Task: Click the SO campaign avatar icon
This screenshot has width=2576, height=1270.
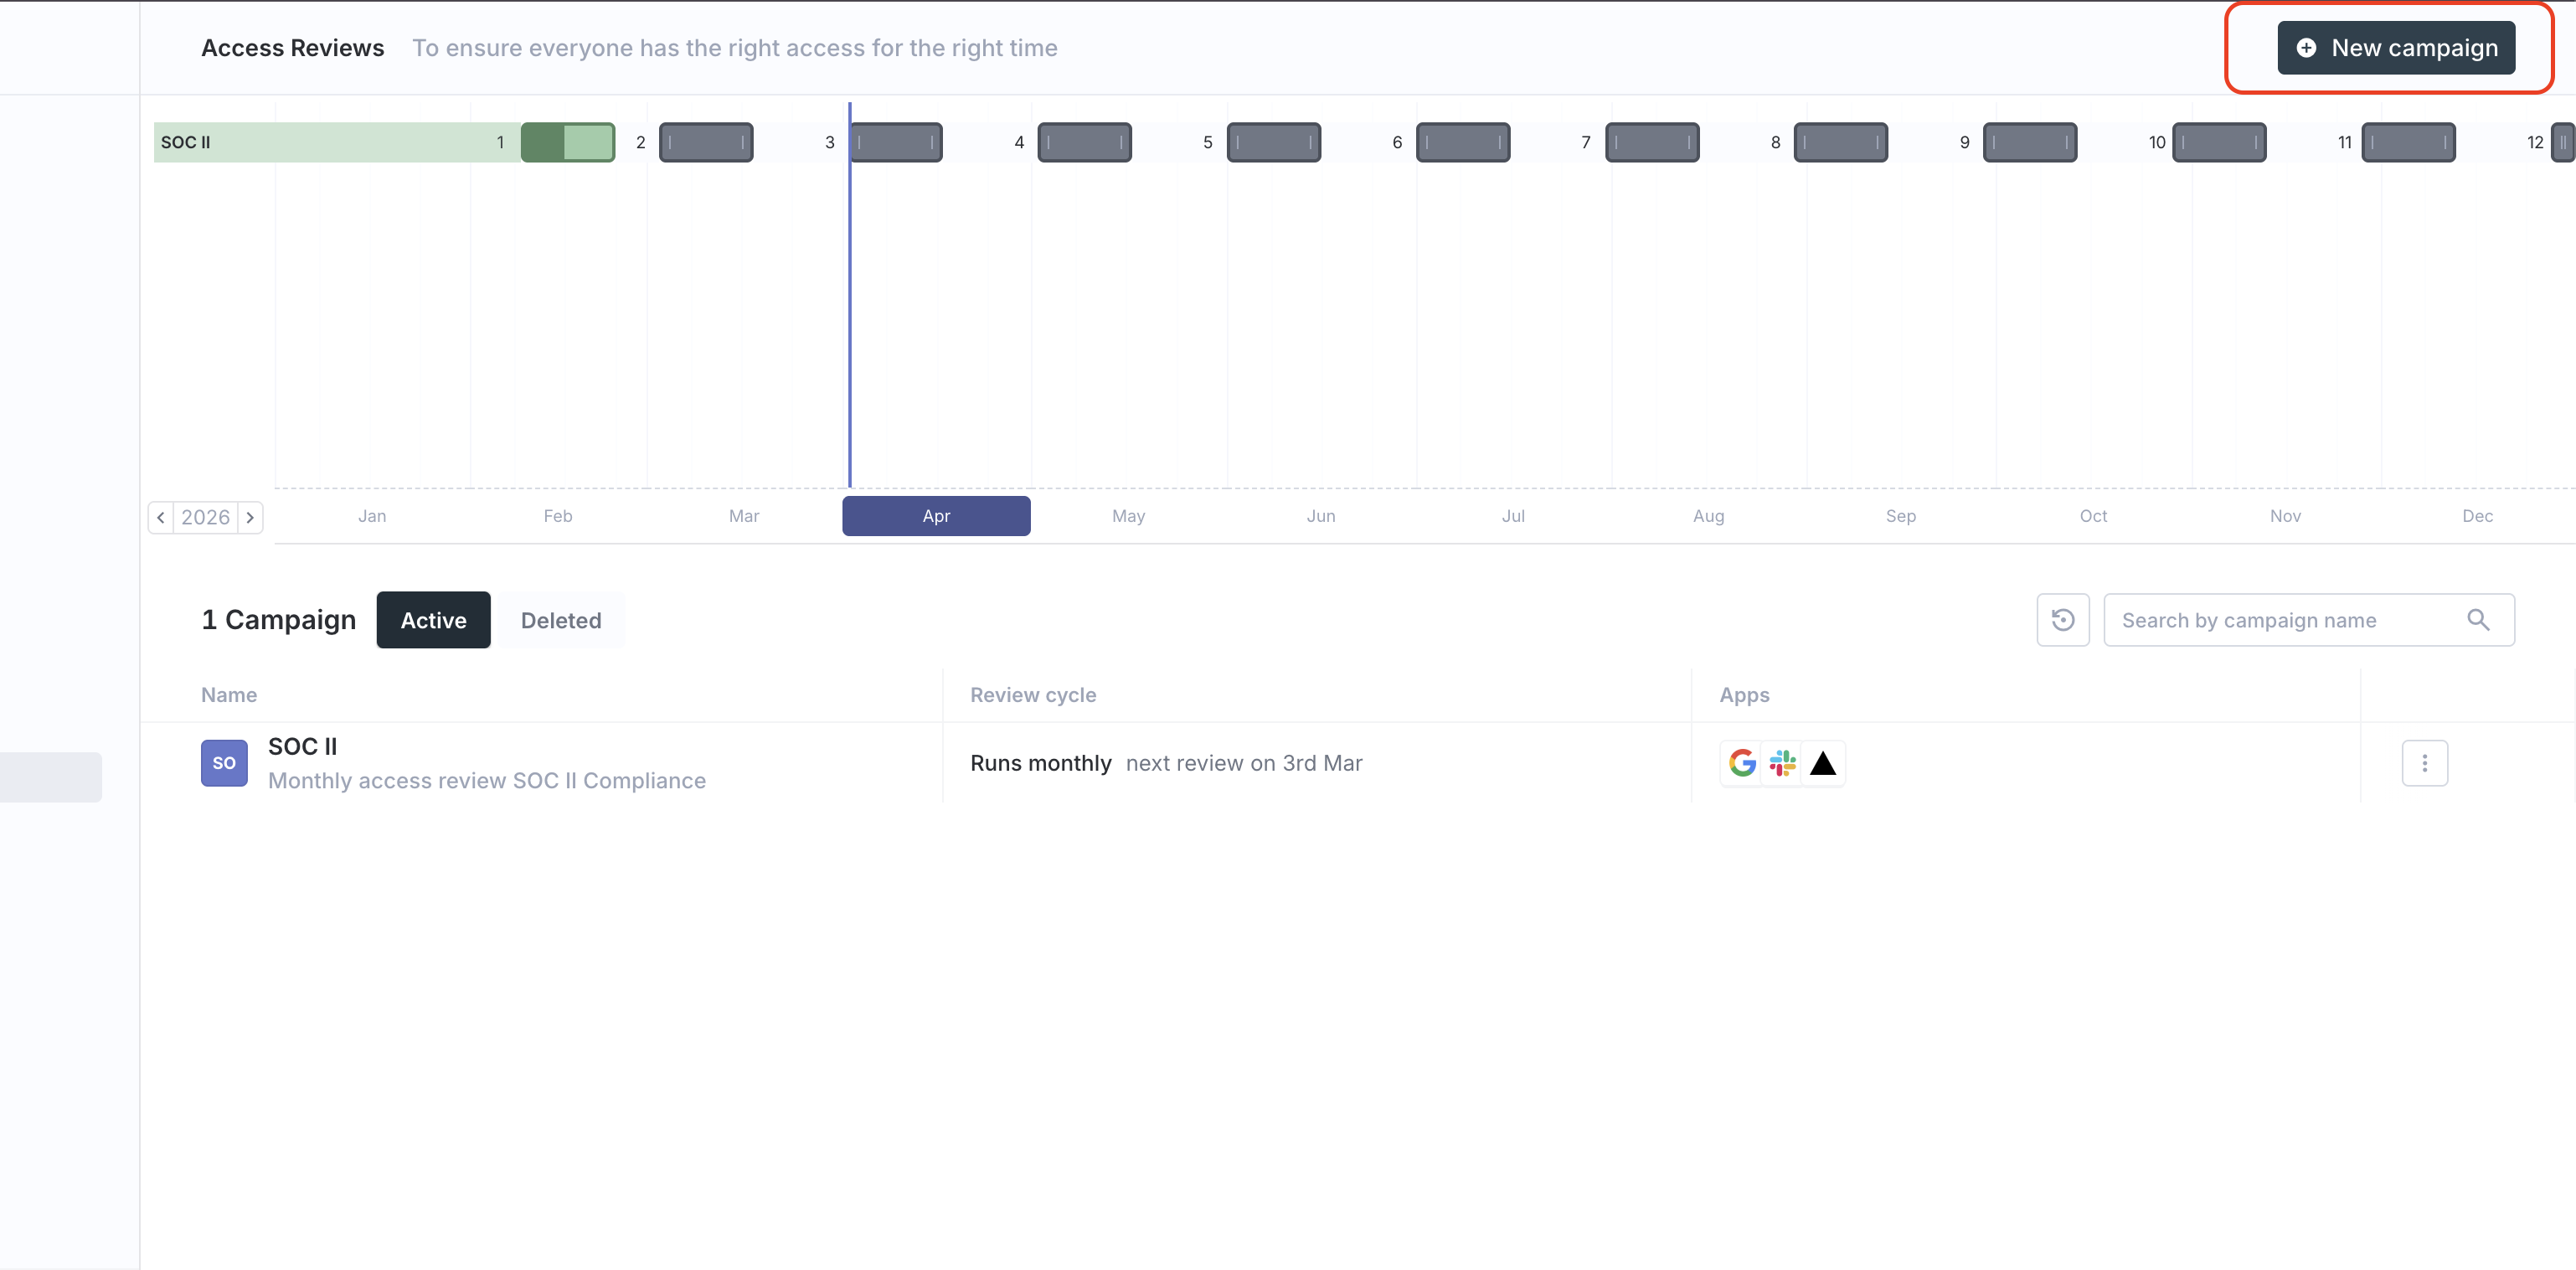Action: point(224,763)
